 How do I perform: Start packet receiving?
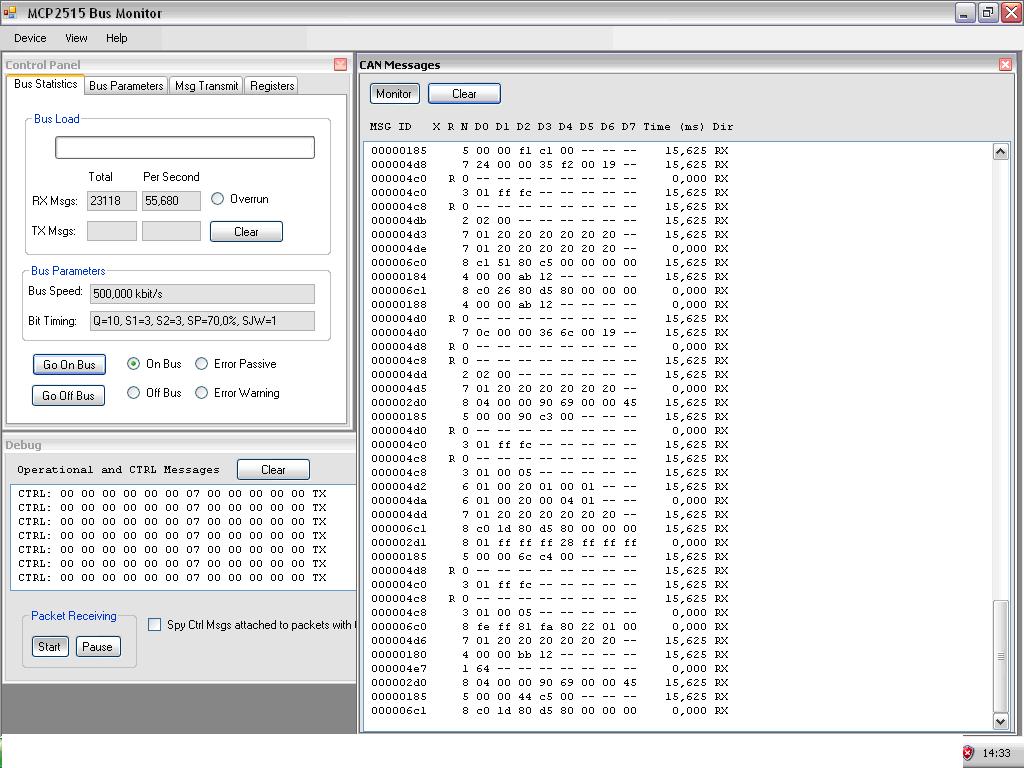(x=50, y=647)
